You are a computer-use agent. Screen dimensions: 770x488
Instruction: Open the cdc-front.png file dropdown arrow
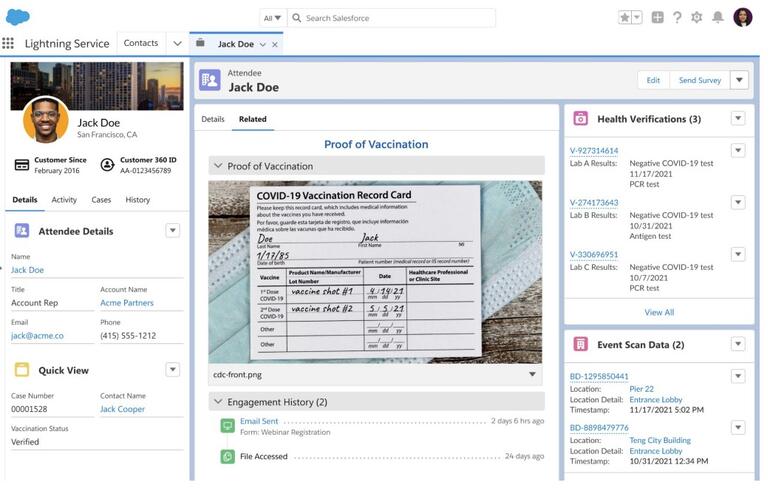pyautogui.click(x=532, y=375)
